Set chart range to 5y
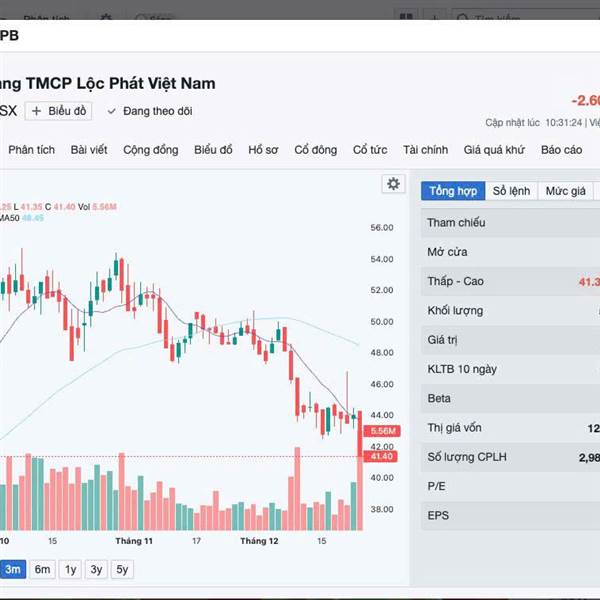600x600 pixels. [122, 569]
